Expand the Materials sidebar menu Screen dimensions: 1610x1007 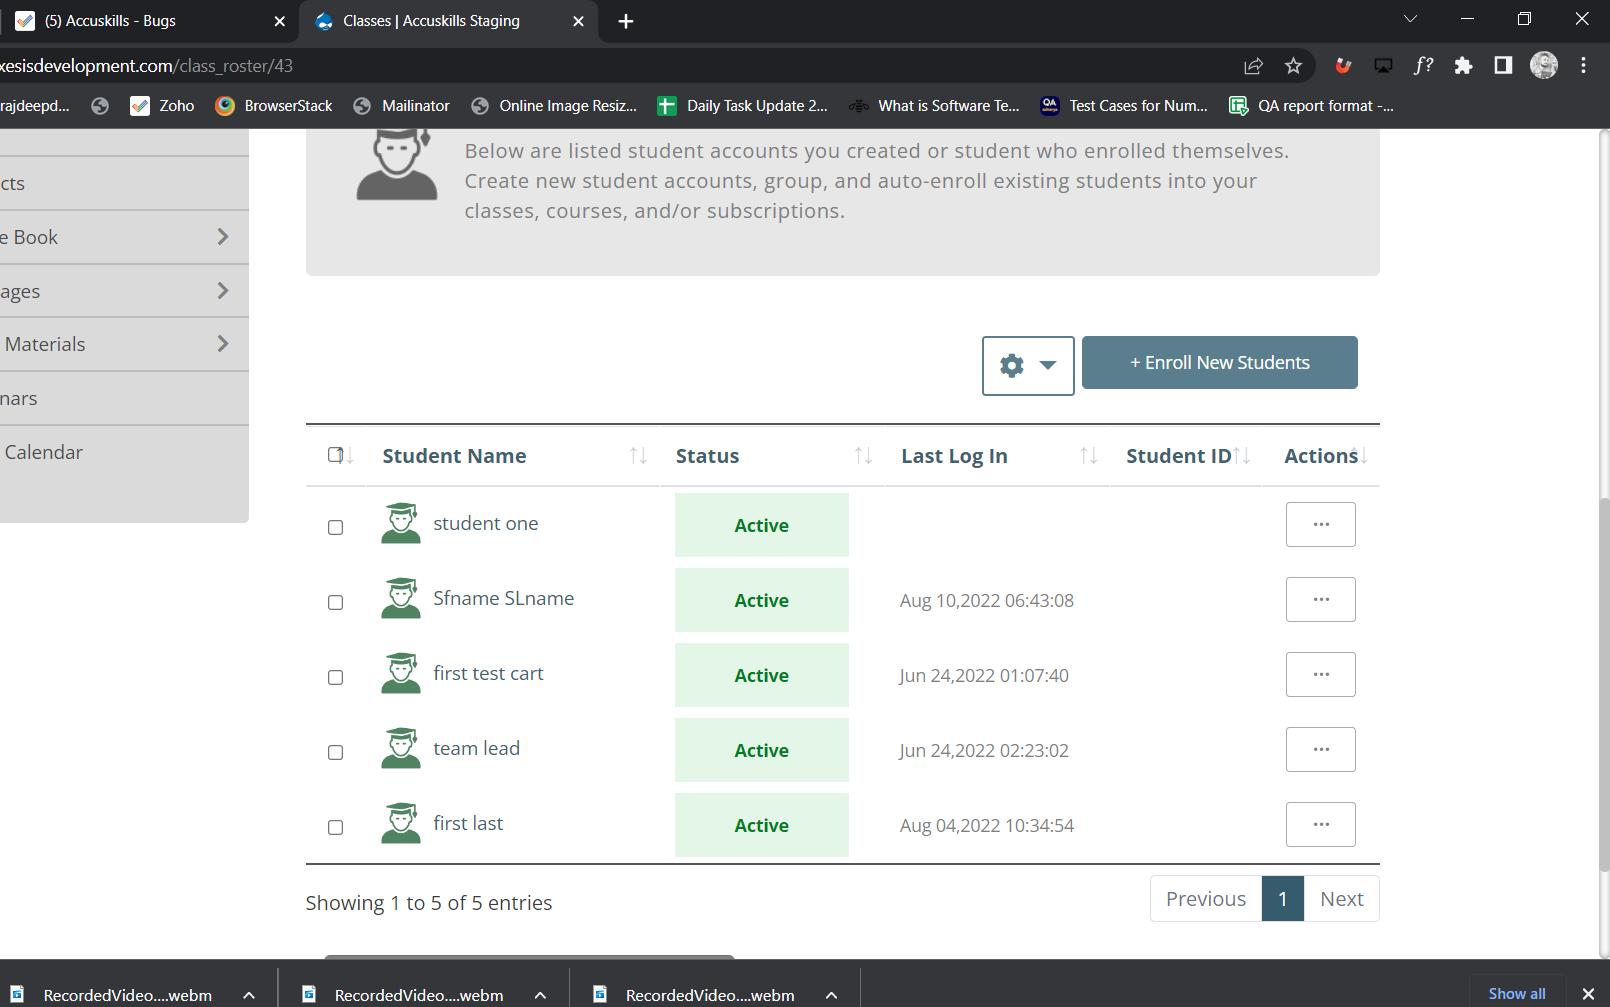tap(120, 344)
